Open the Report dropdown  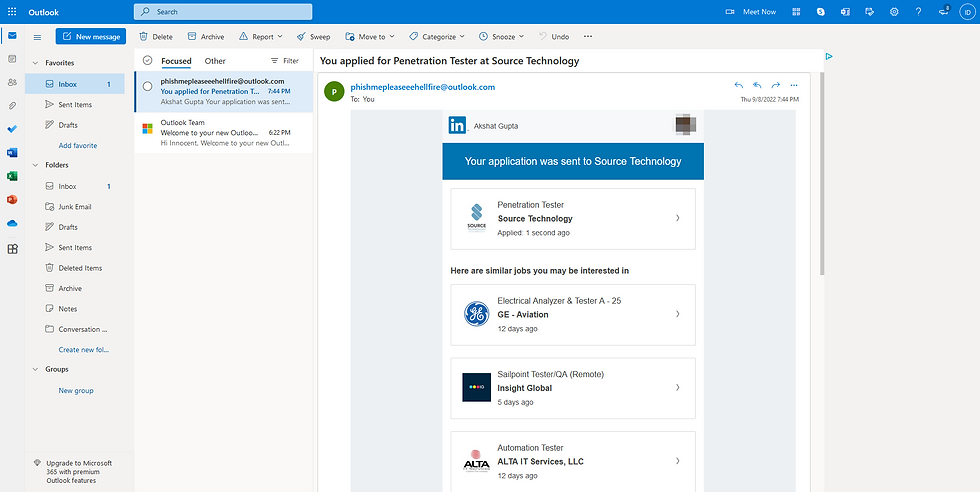tap(261, 37)
